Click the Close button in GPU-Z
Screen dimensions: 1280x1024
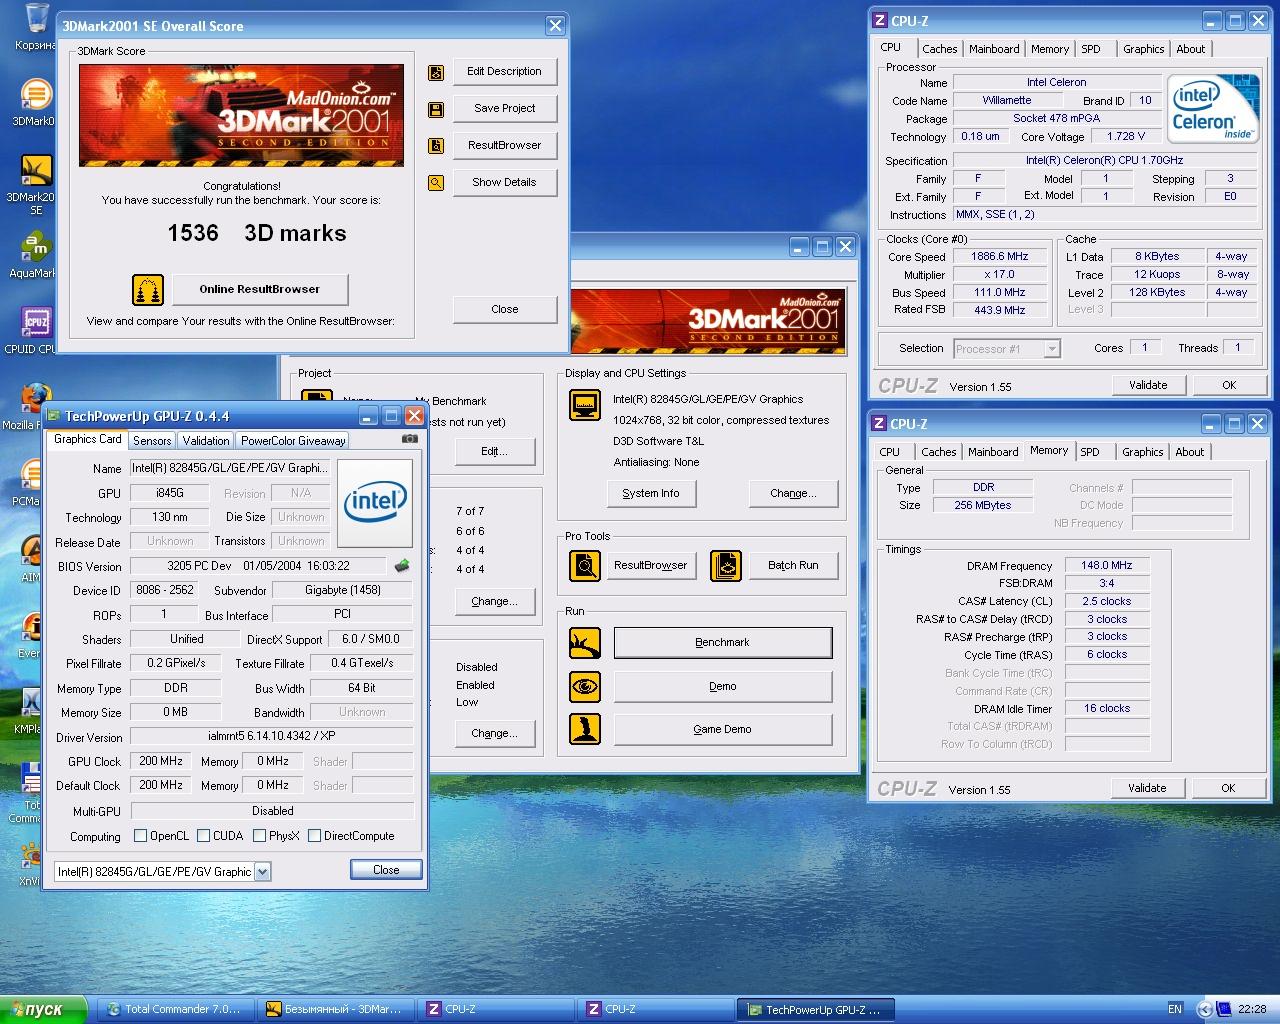click(x=386, y=870)
